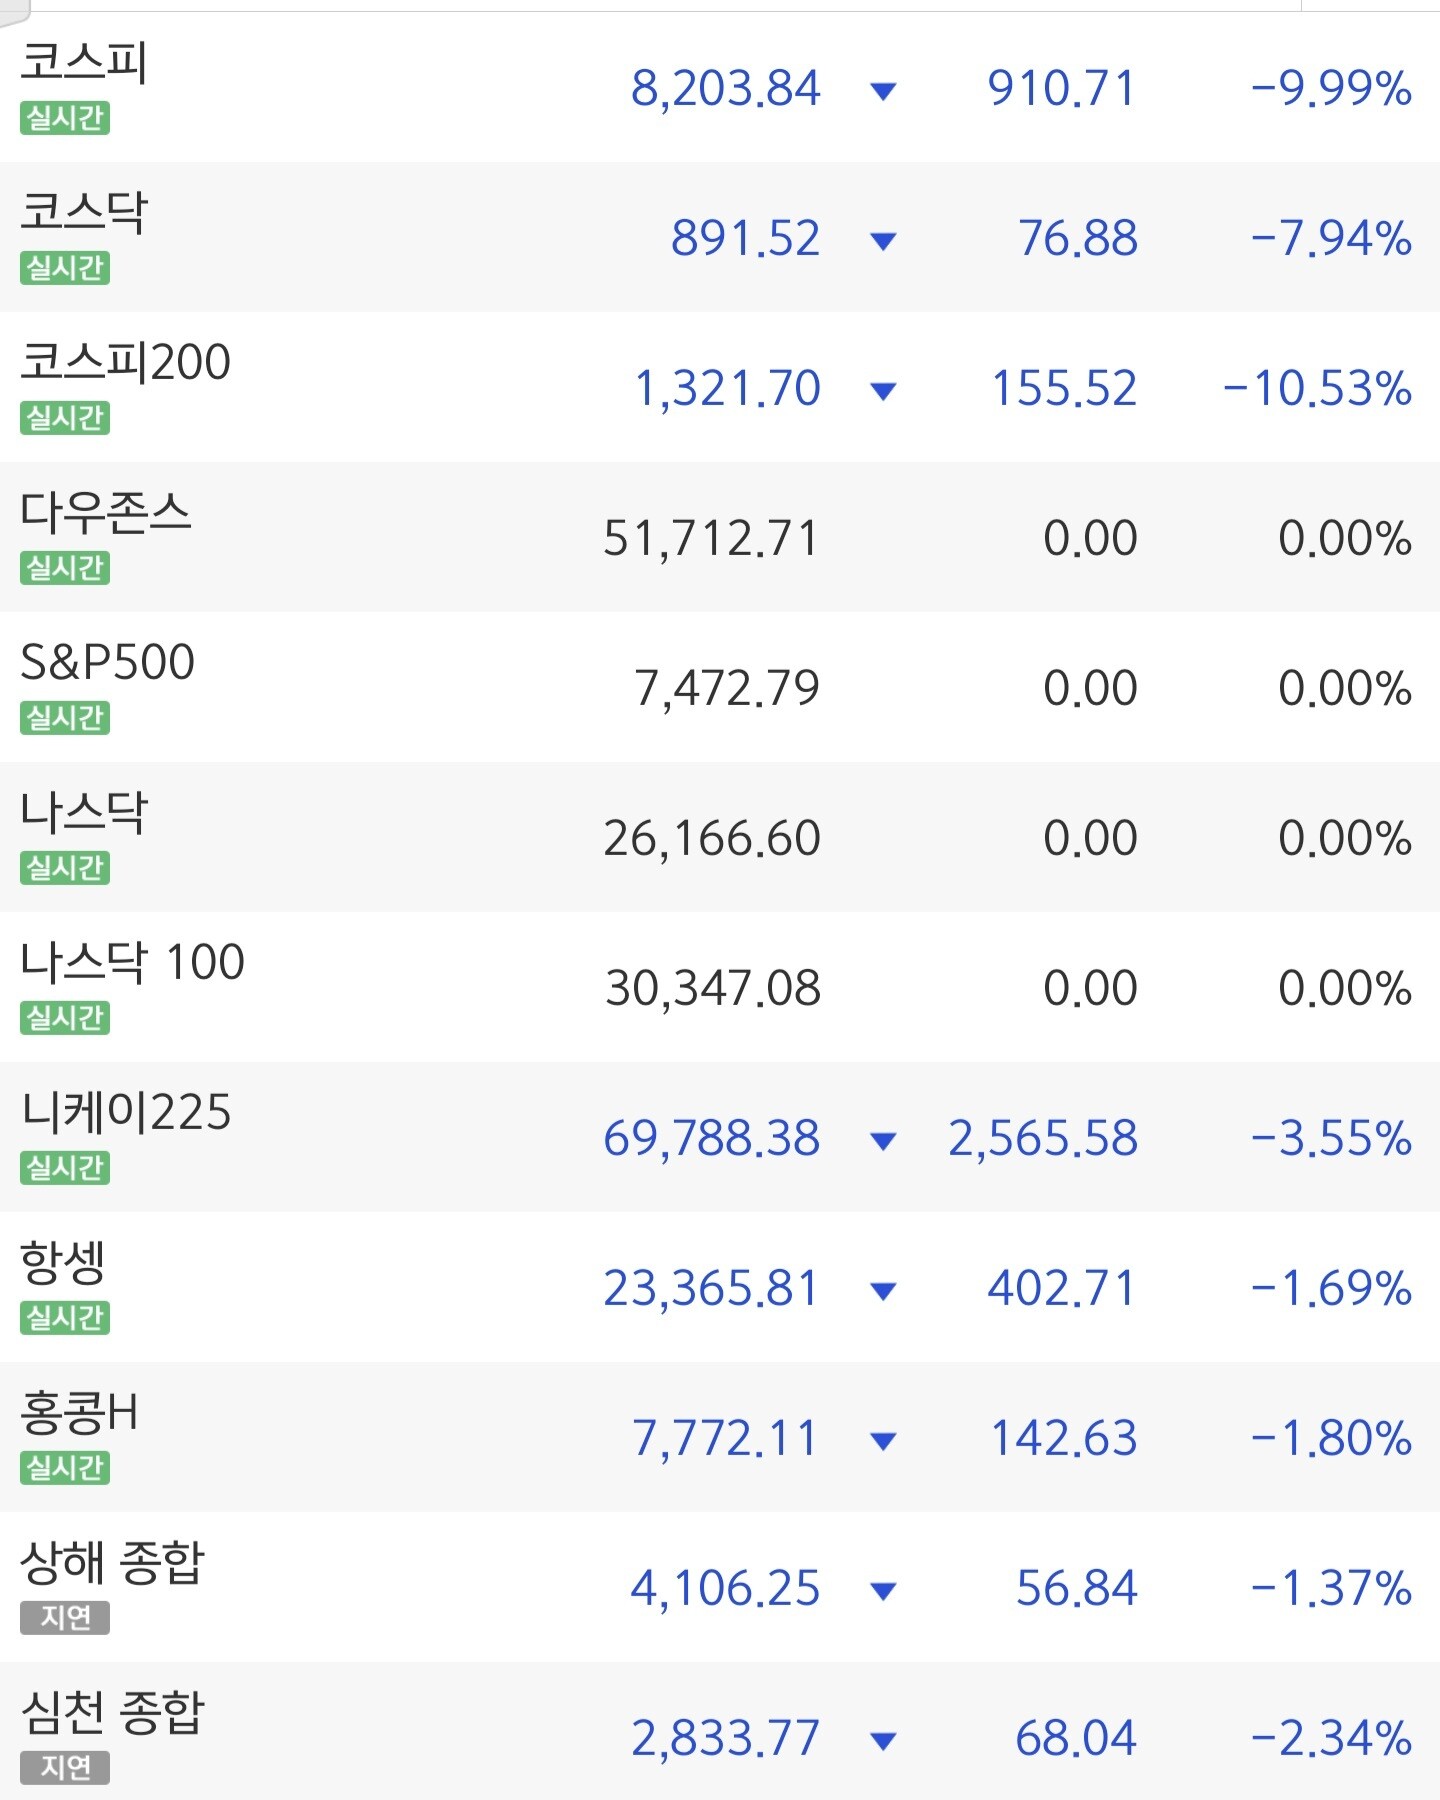The height and width of the screenshot is (1800, 1440).
Task: Click the 상해 종합 falling arrow icon
Action: [883, 1591]
